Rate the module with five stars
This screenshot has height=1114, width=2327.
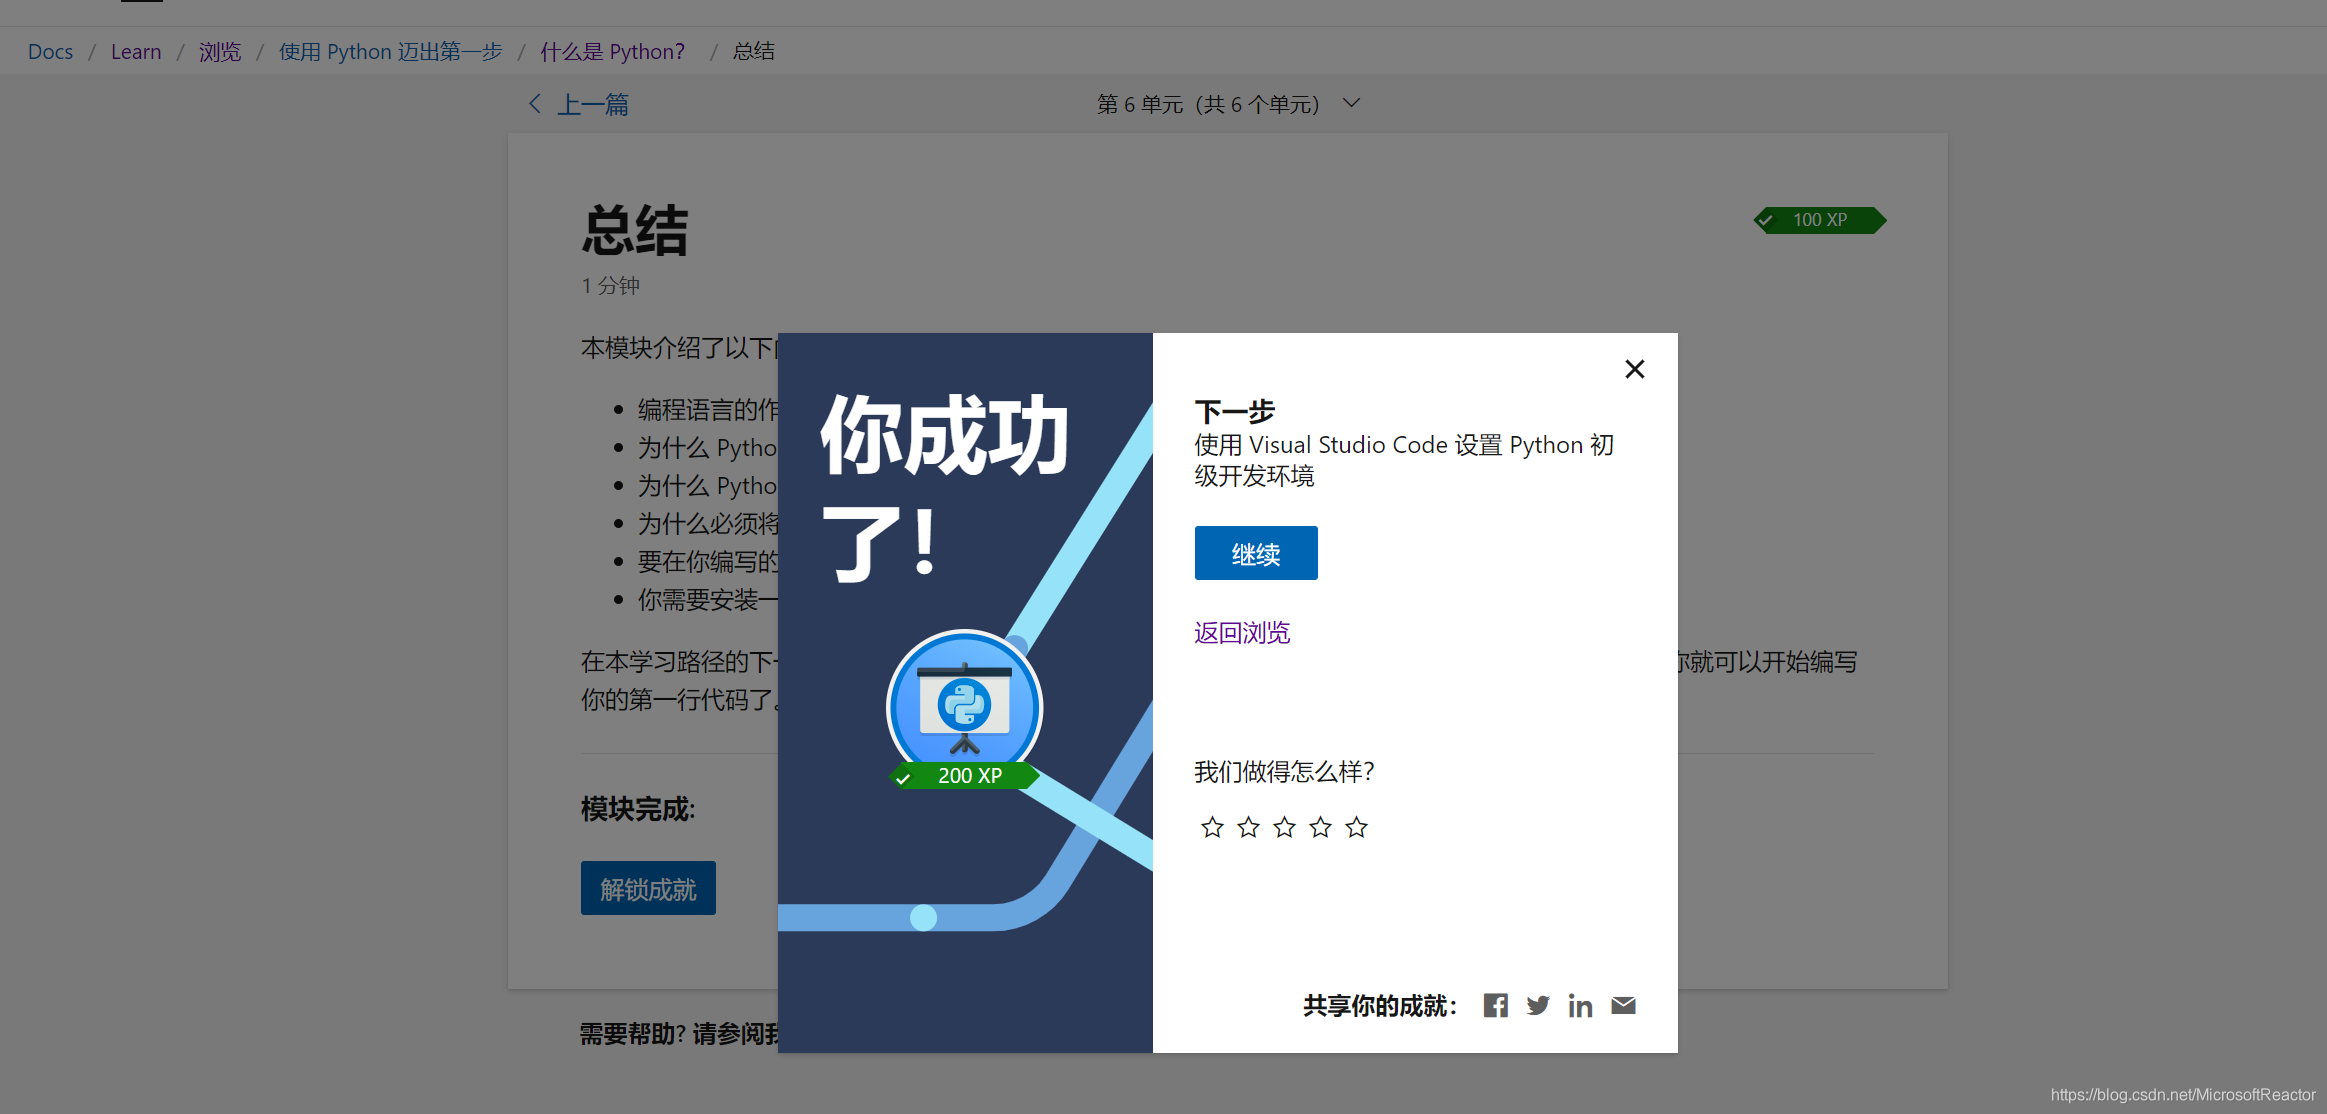[x=1356, y=827]
